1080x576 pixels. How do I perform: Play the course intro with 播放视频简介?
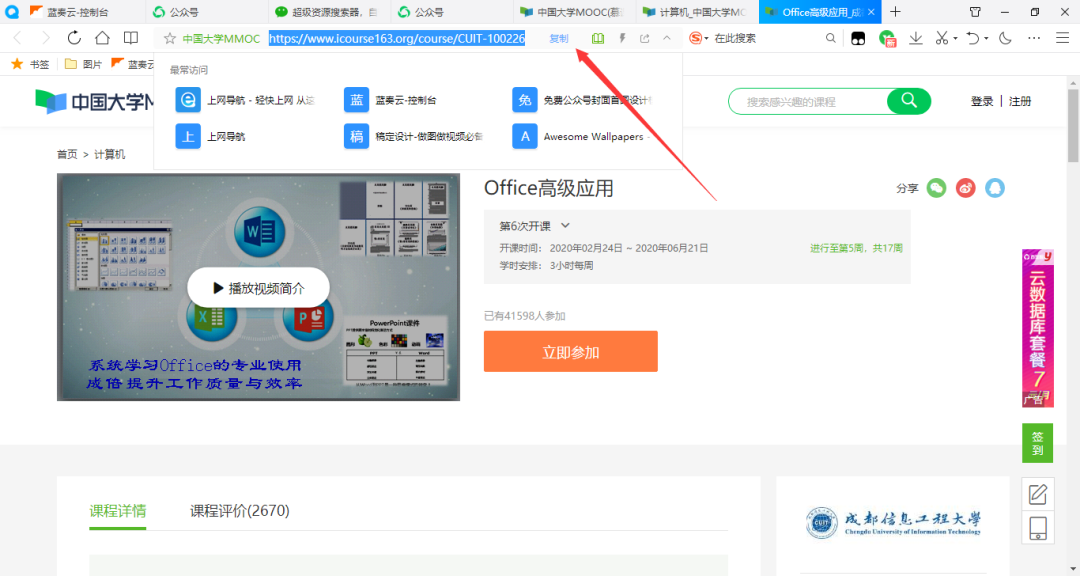pyautogui.click(x=258, y=288)
